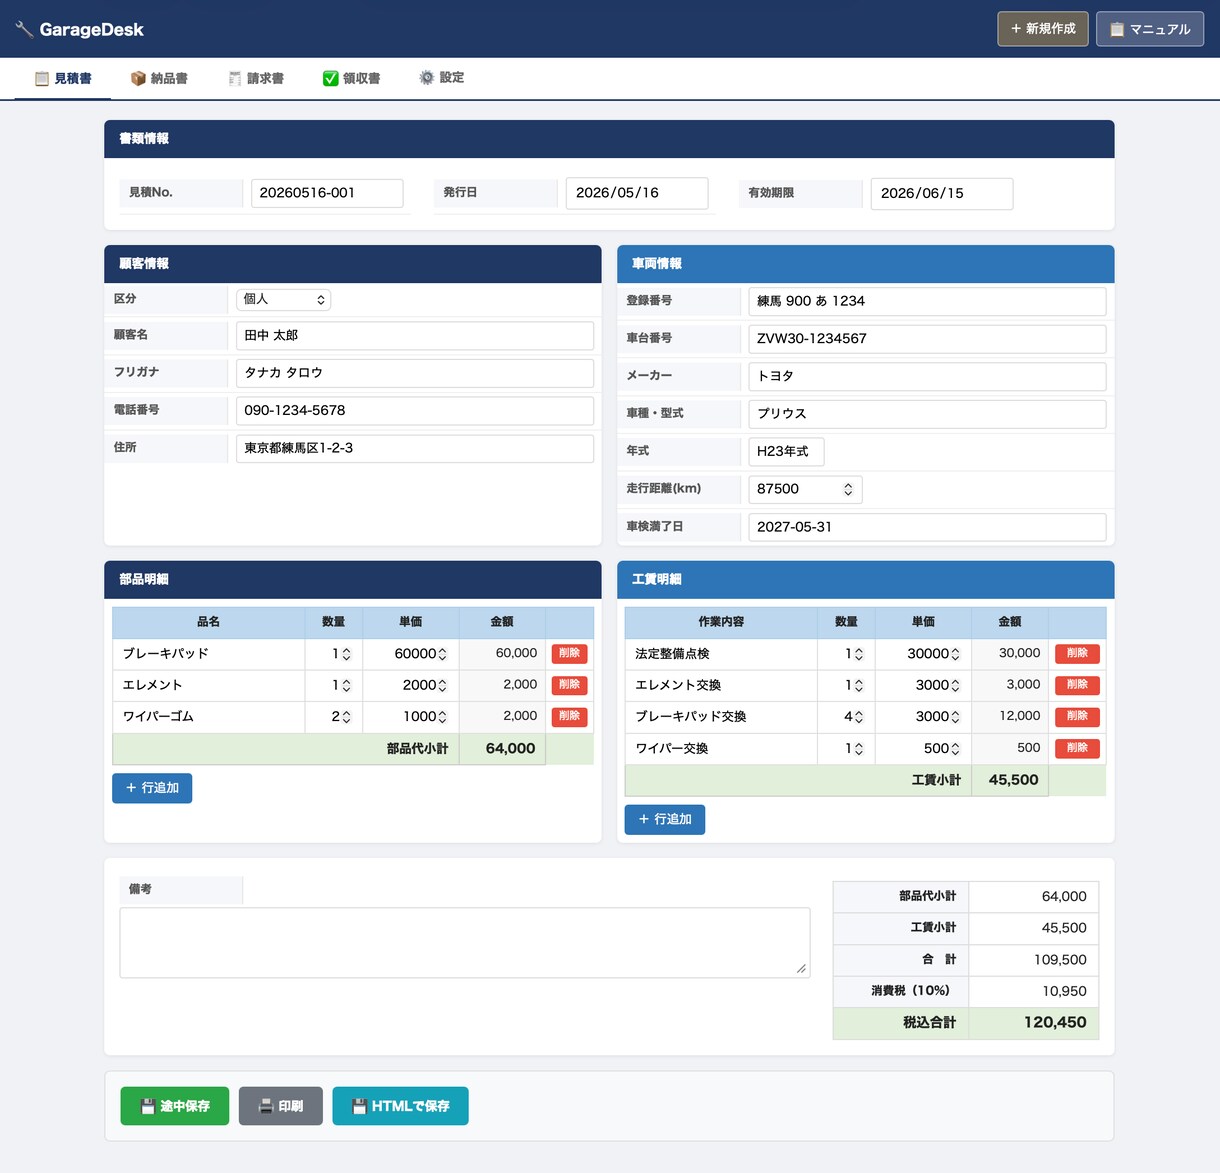Open the 請求書 tab
The width and height of the screenshot is (1220, 1173).
point(255,78)
